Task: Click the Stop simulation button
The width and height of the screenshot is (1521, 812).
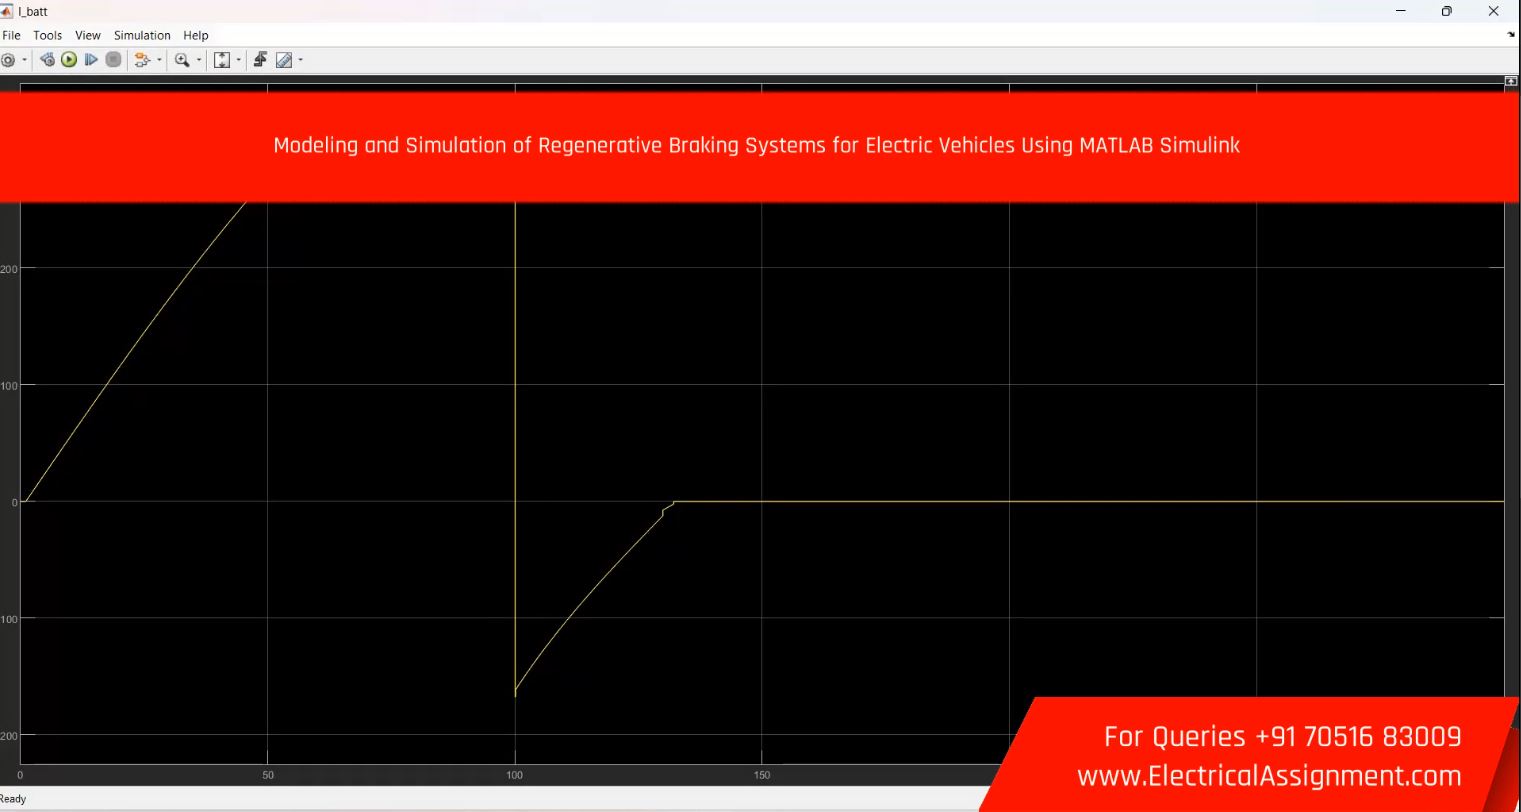Action: click(114, 60)
